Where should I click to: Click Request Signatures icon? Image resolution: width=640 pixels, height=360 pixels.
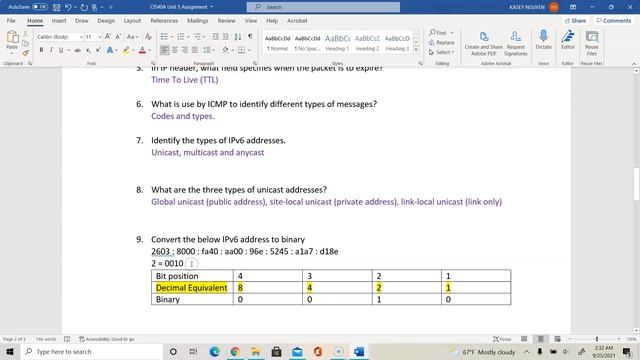516,43
